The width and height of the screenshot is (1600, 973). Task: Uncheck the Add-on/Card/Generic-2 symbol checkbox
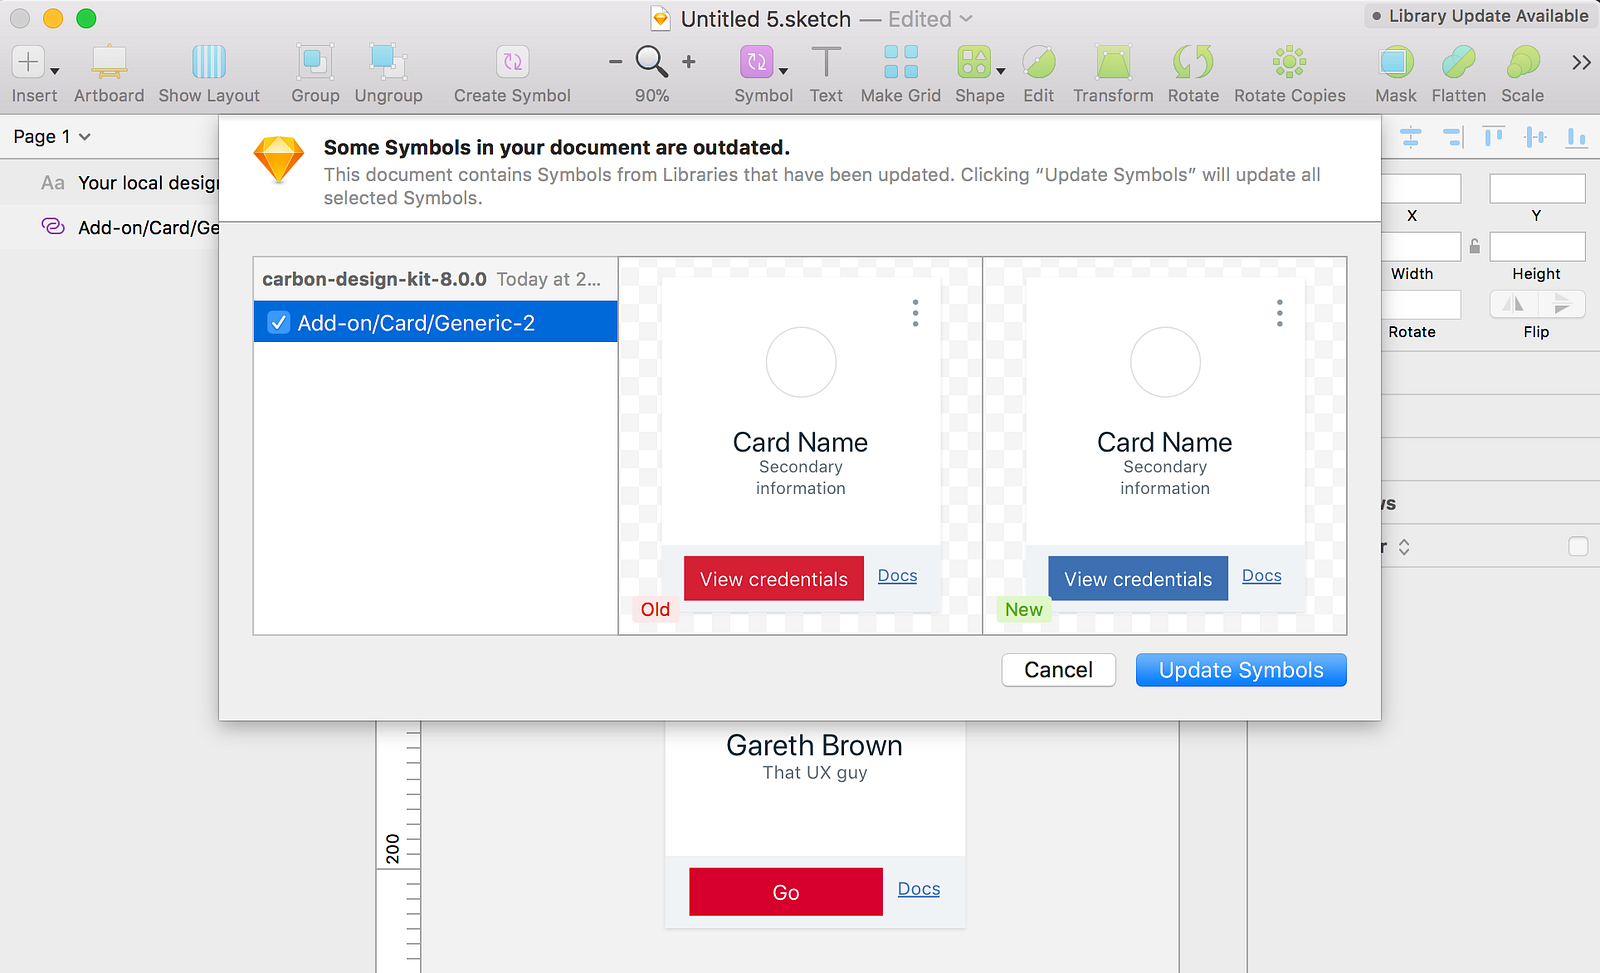coord(279,322)
